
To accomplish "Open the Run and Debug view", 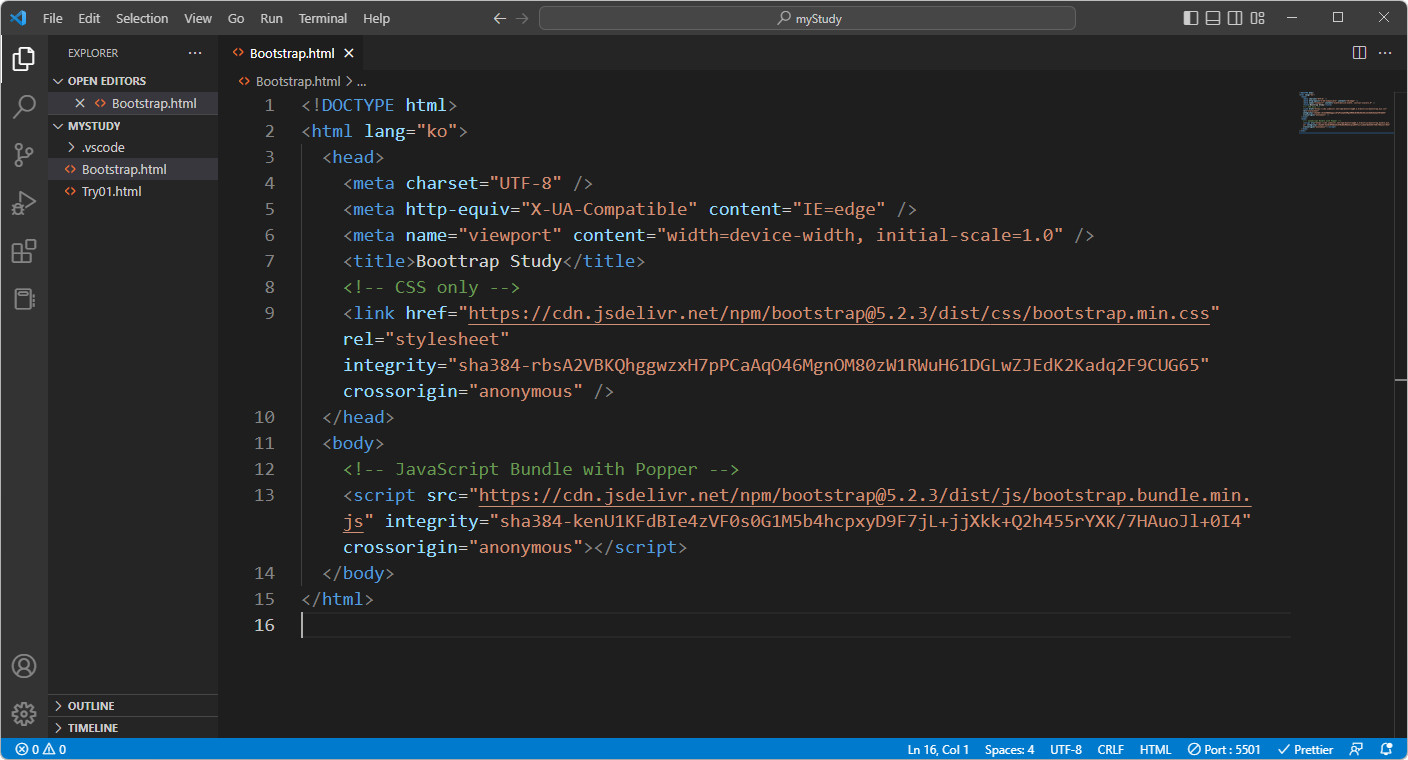I will tap(24, 203).
